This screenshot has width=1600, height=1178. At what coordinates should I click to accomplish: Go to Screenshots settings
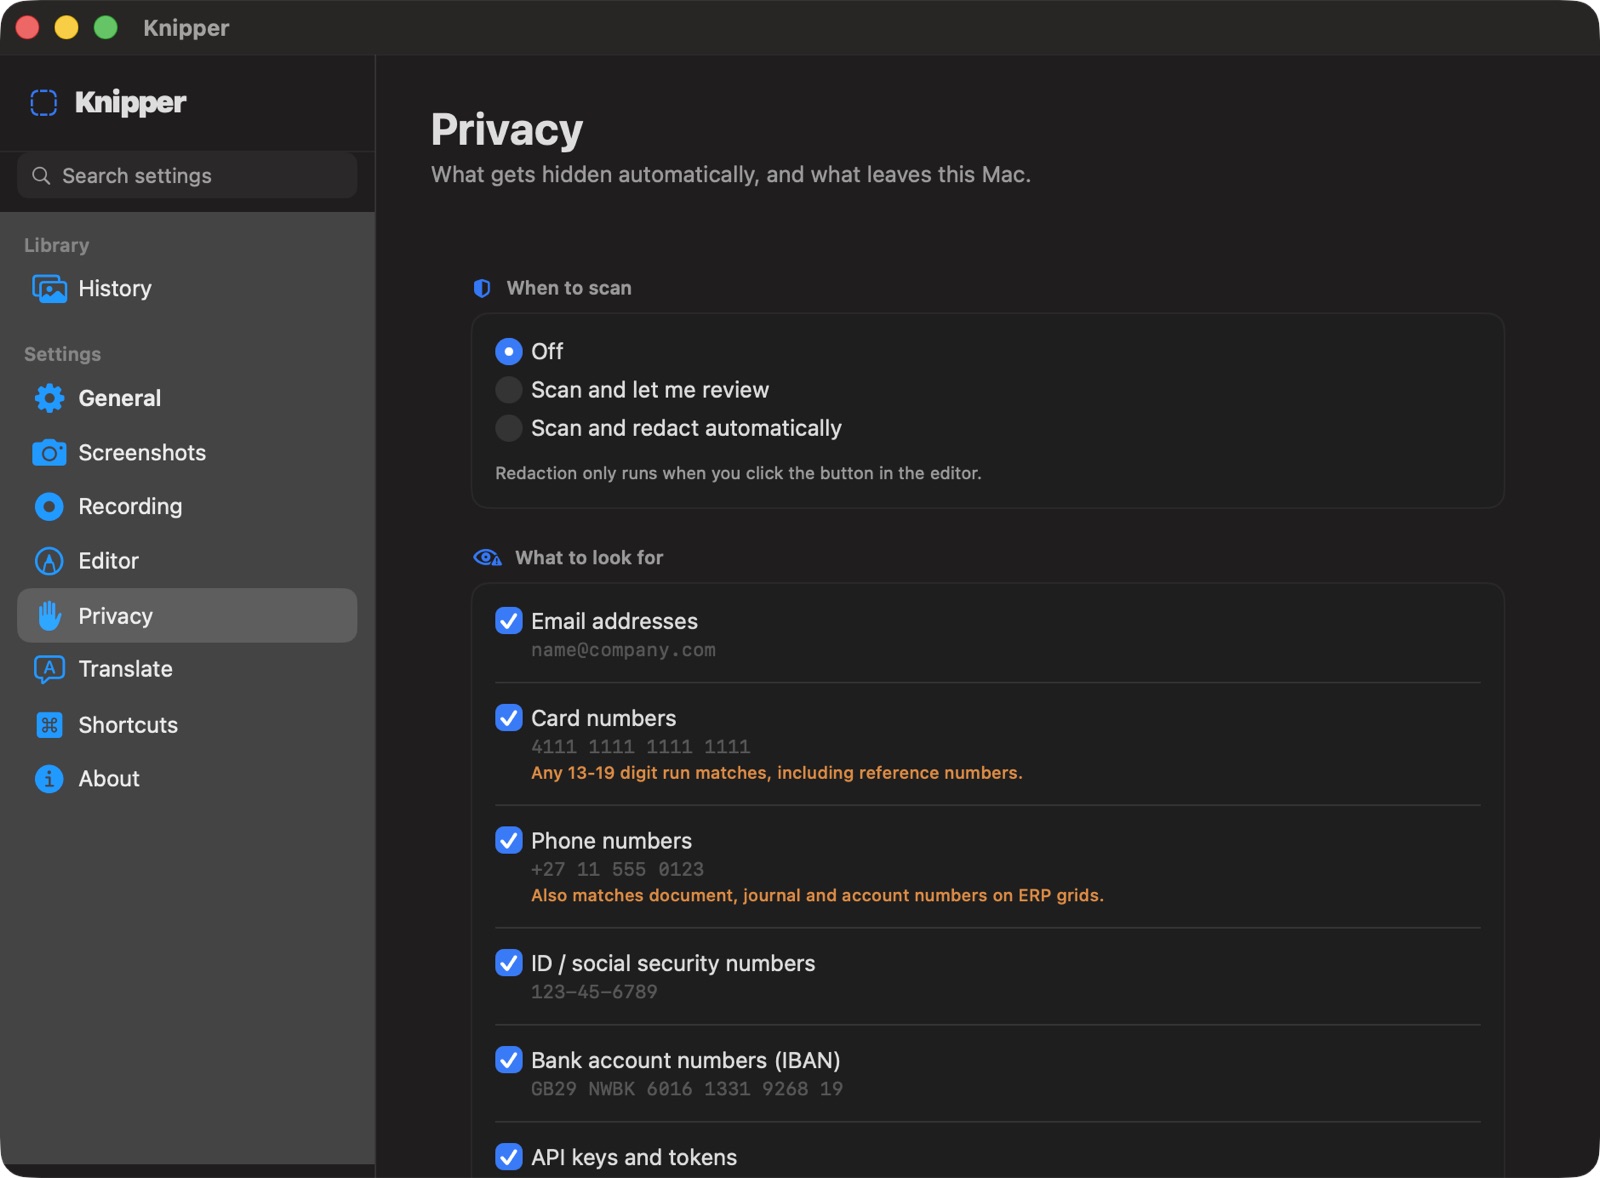point(187,453)
